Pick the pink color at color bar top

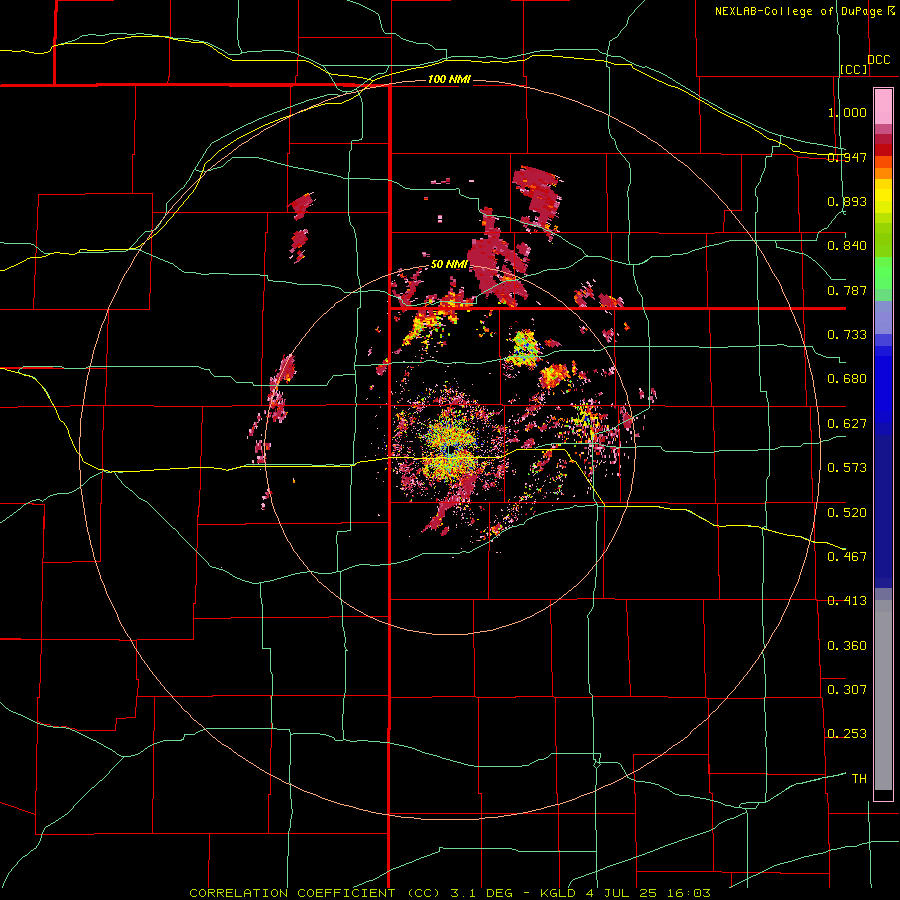coord(883,106)
